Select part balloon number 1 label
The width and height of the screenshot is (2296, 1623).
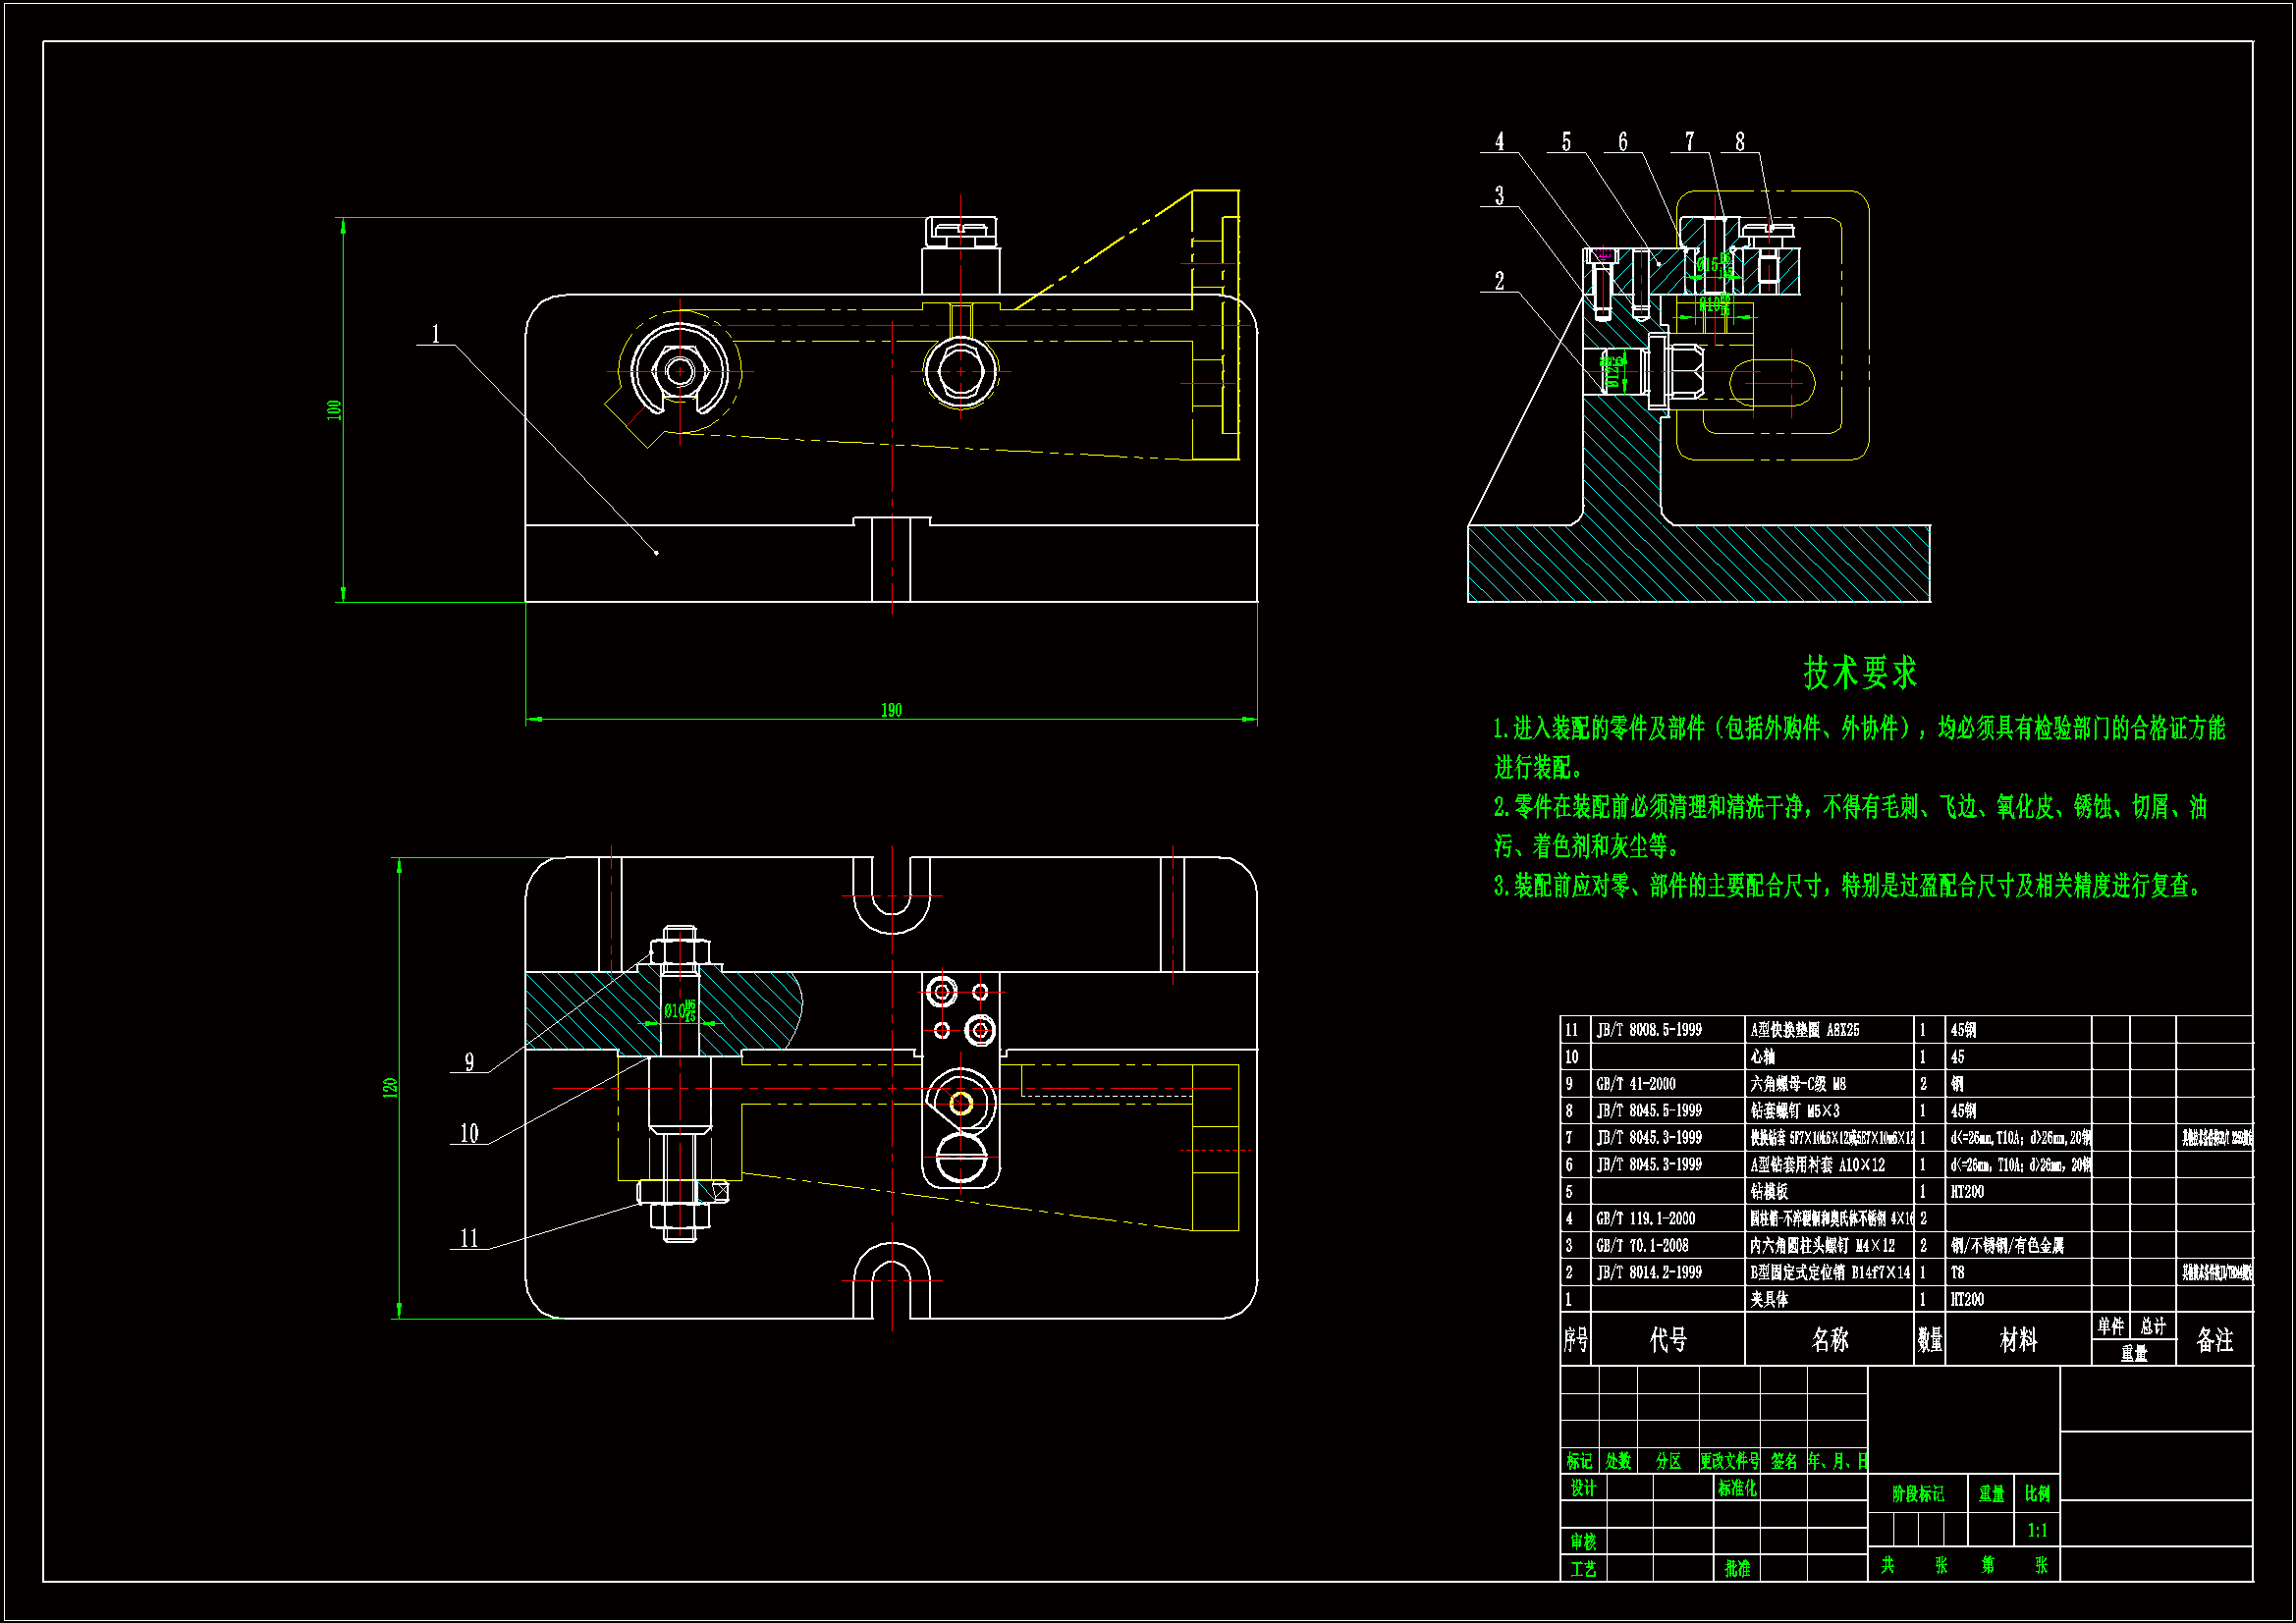click(436, 333)
